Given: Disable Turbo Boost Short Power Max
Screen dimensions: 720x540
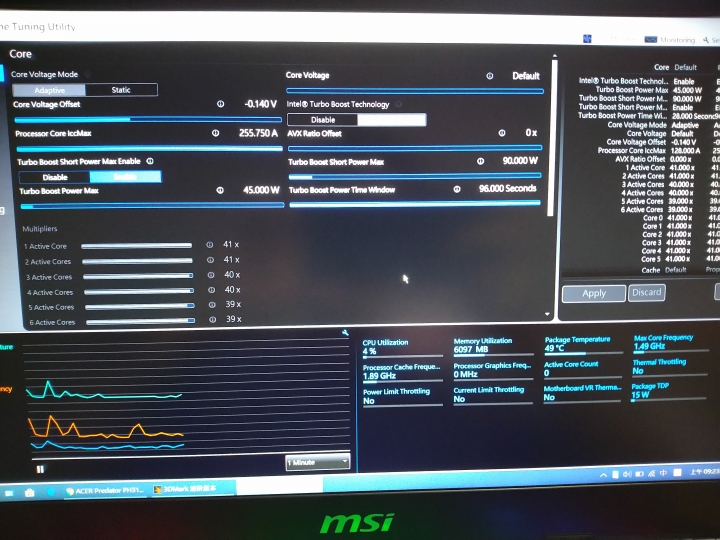Looking at the screenshot, I should pos(55,177).
